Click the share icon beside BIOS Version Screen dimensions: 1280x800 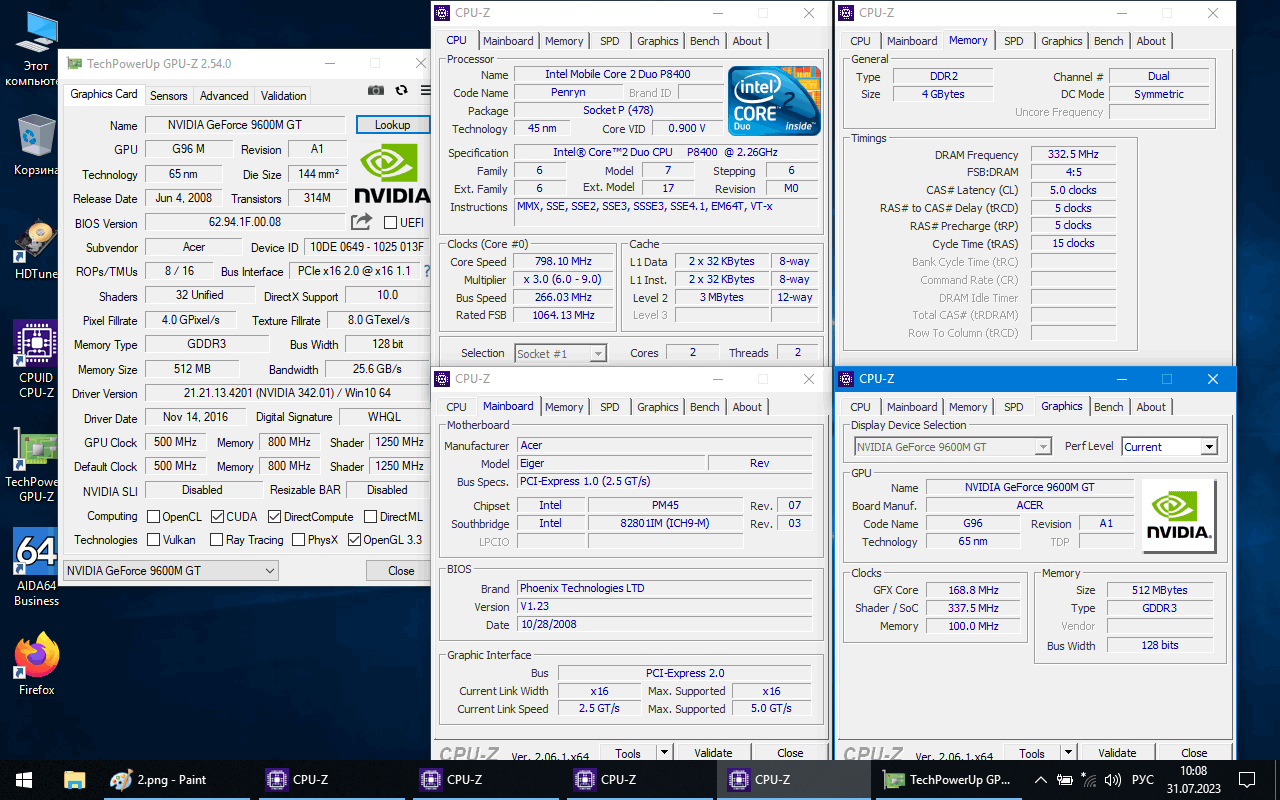pyautogui.click(x=361, y=222)
